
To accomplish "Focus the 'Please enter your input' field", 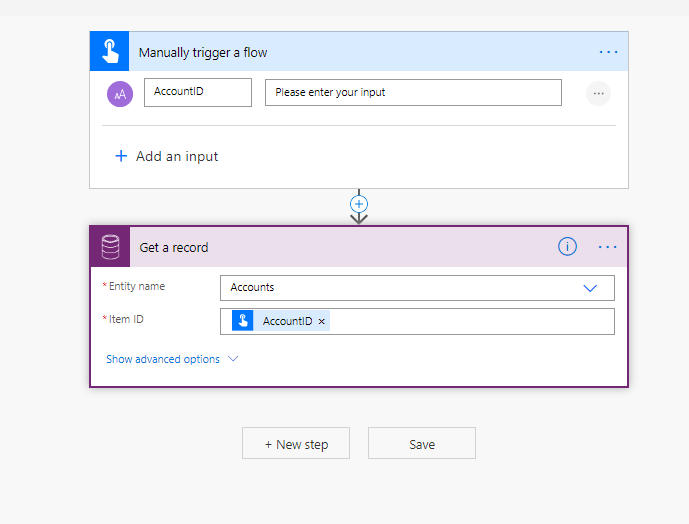I will coord(412,93).
